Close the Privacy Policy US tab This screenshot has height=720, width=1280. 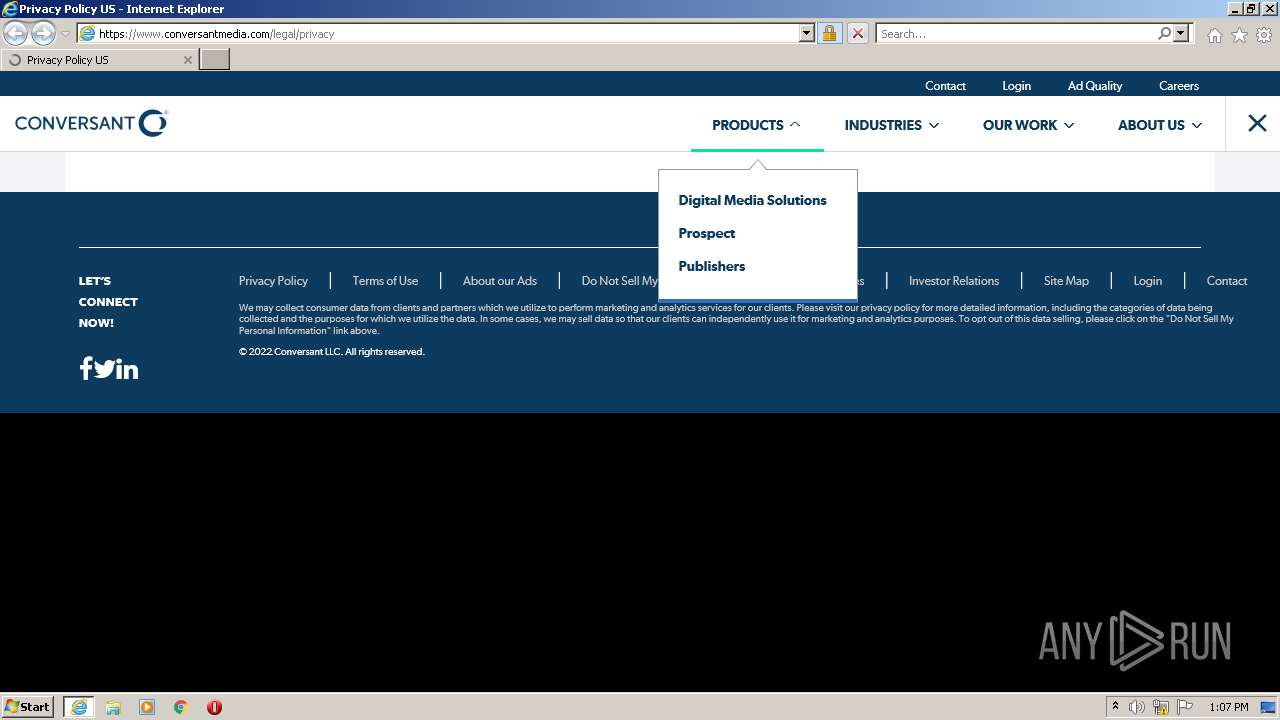tap(187, 60)
